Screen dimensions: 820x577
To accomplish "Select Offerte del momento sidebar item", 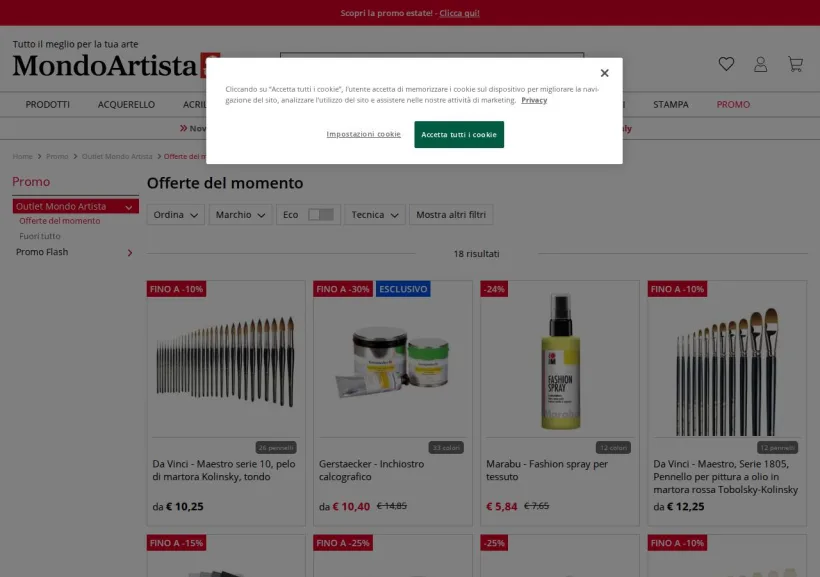I will (x=60, y=221).
